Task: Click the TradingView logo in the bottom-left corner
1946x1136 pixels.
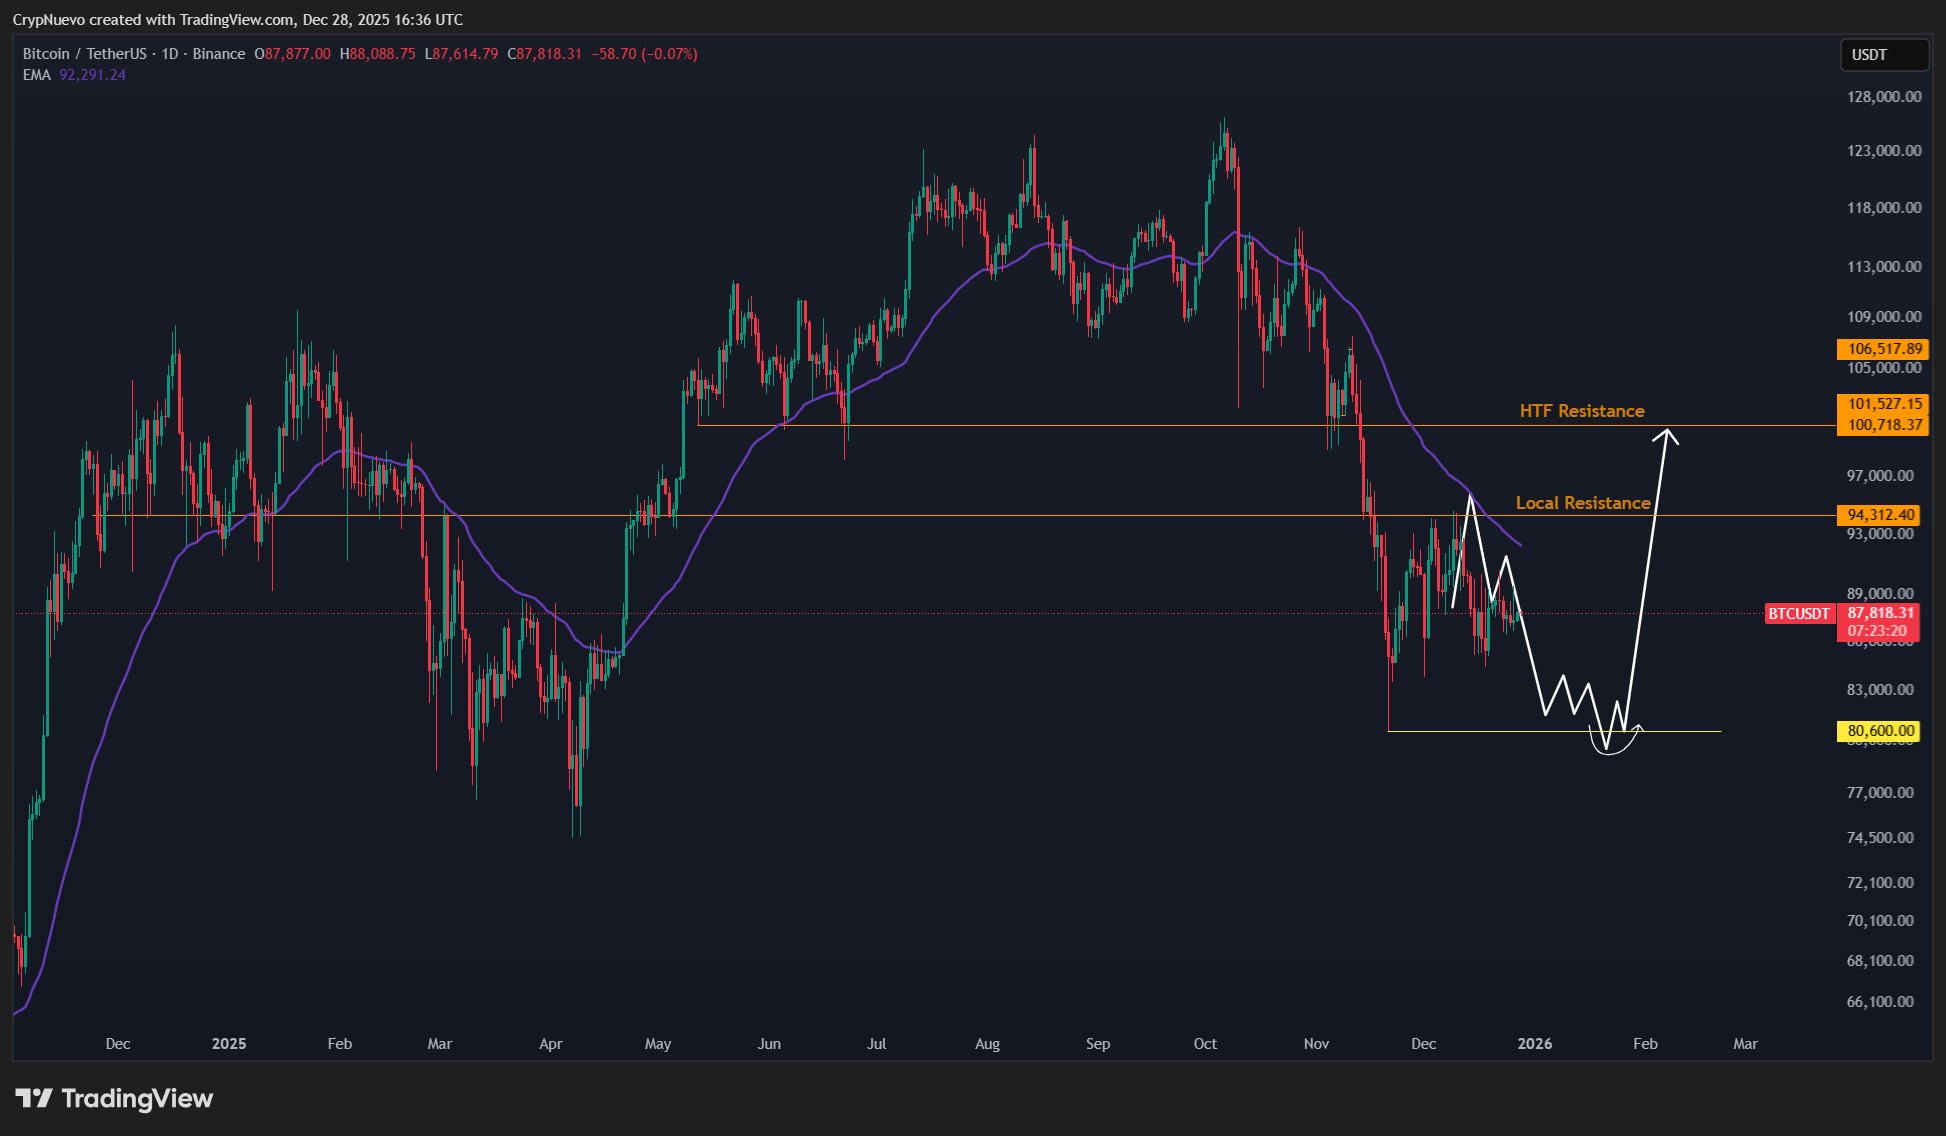Action: [x=113, y=1098]
